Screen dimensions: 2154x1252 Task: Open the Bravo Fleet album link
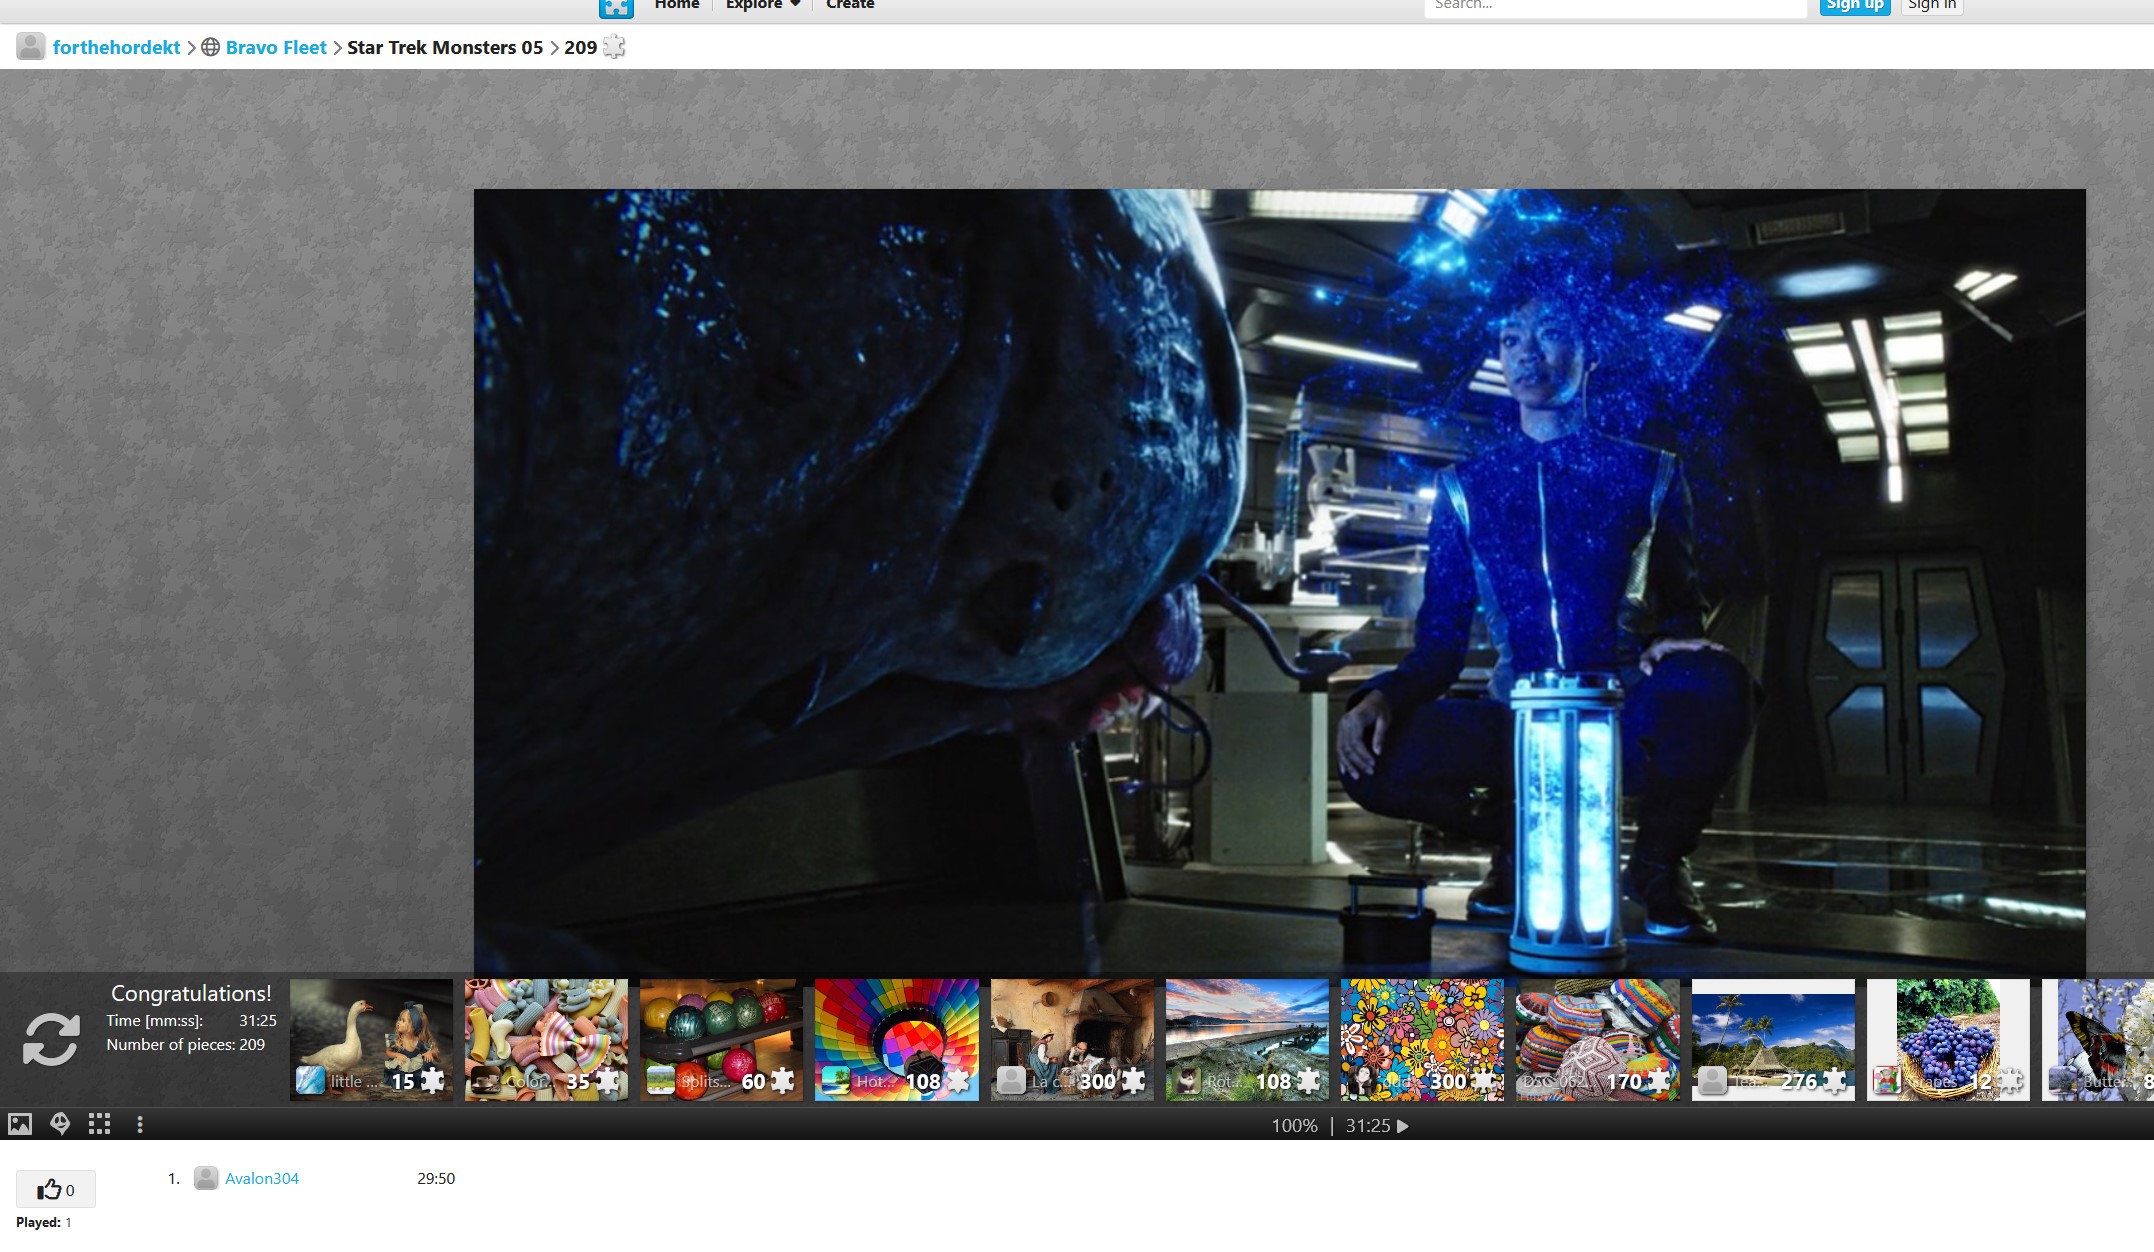(x=276, y=47)
